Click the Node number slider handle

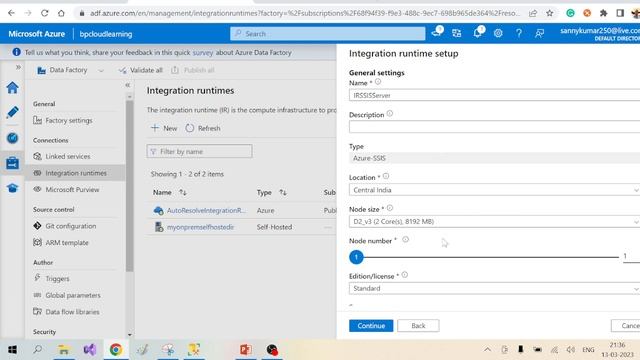point(356,257)
